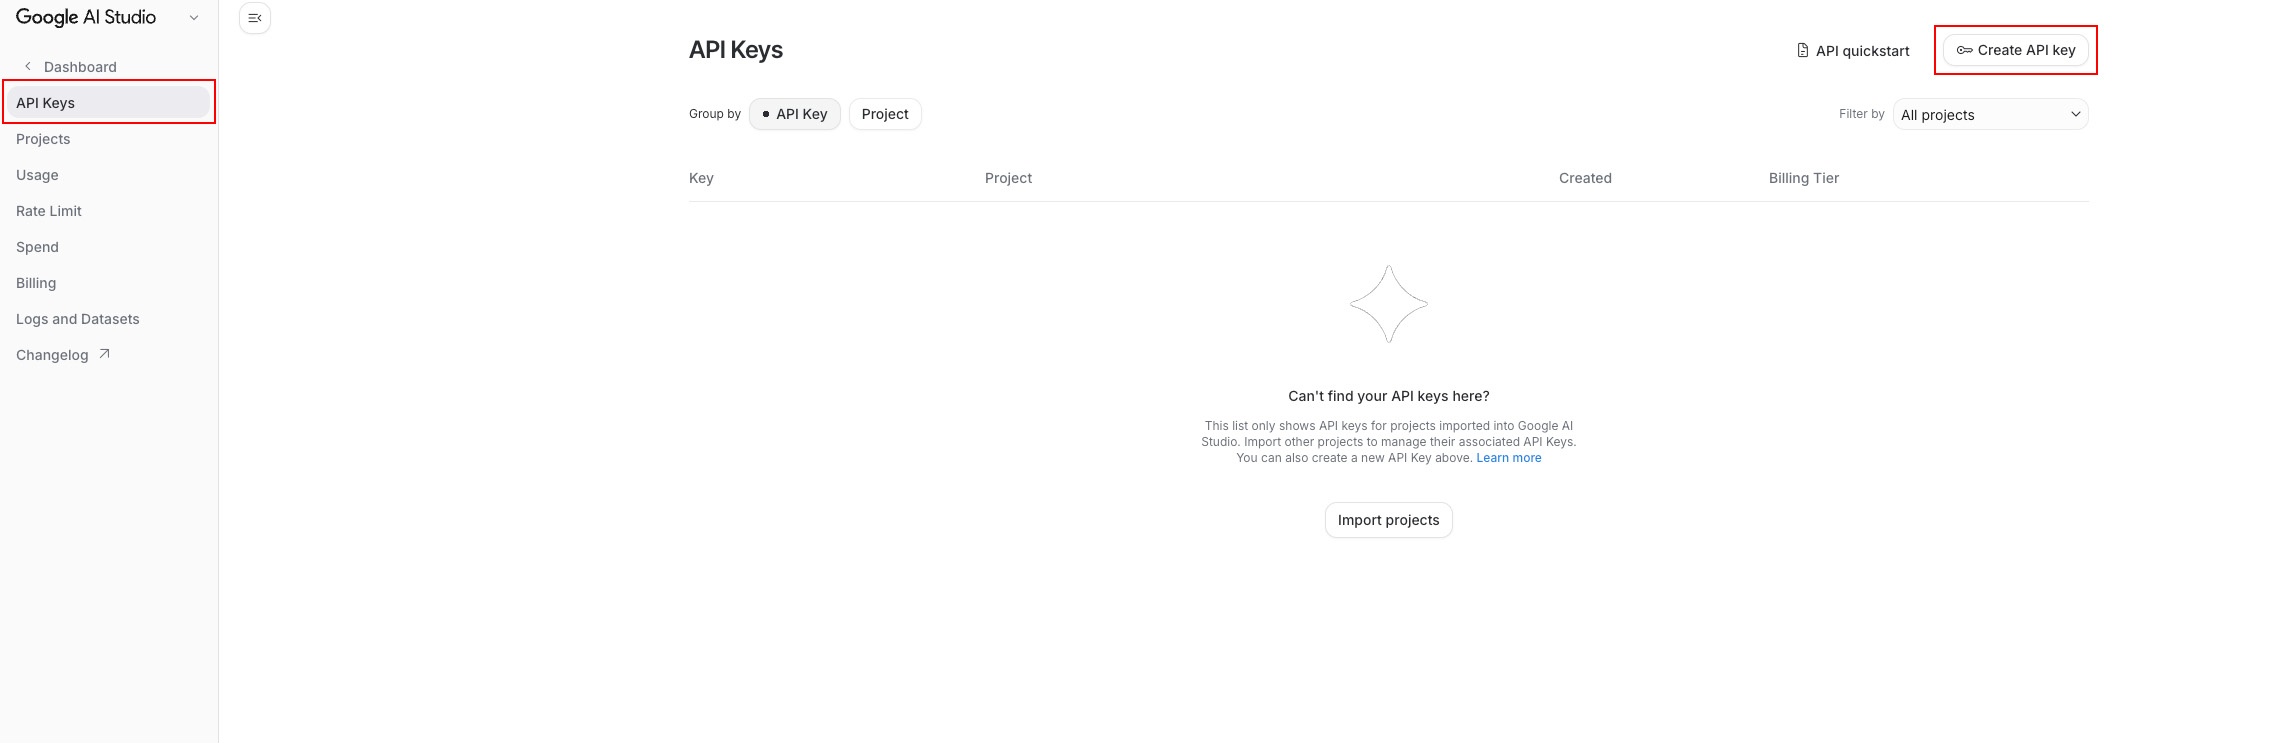
Task: Click the Dashboard back arrow icon
Action: click(28, 66)
